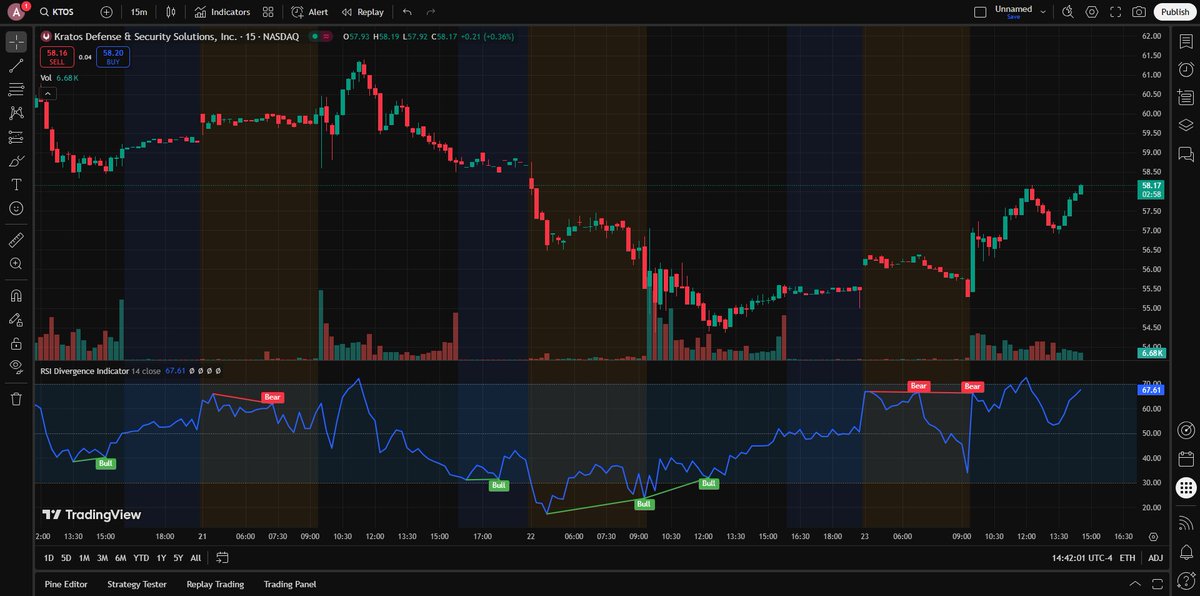Image resolution: width=1200 pixels, height=596 pixels.
Task: Select the ruler measure tool
Action: [x=16, y=240]
